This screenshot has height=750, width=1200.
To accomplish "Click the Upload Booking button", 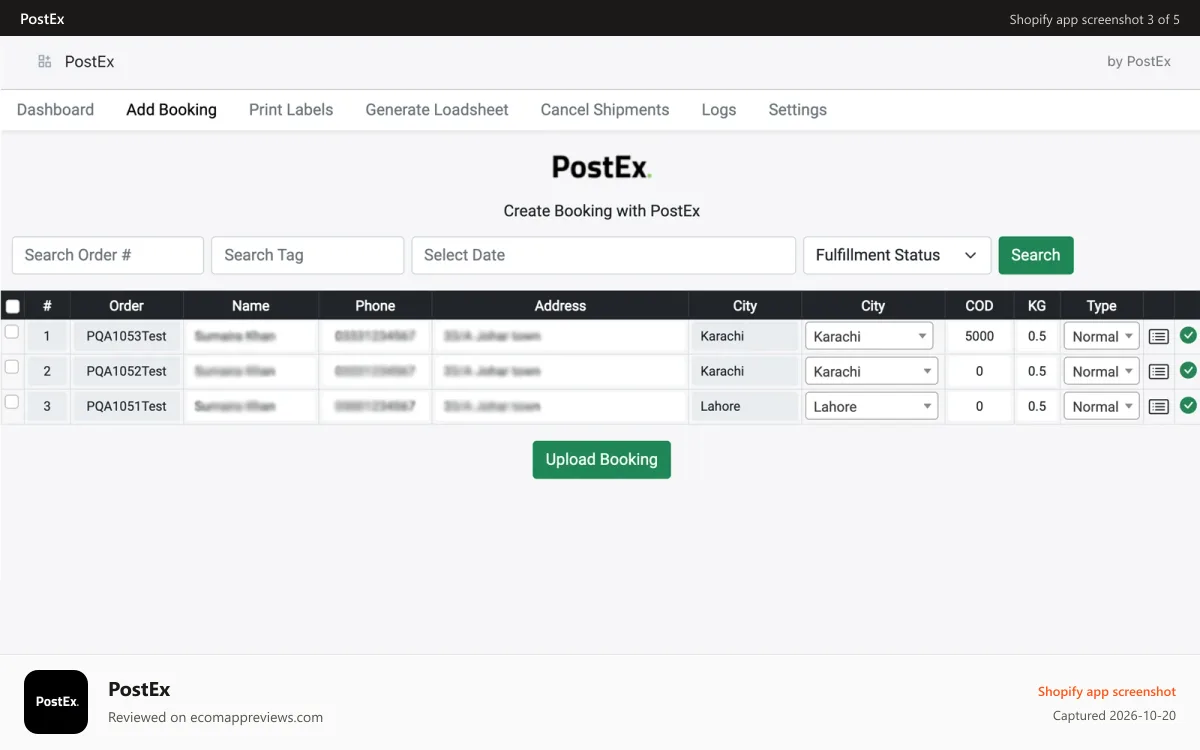I will 601,460.
